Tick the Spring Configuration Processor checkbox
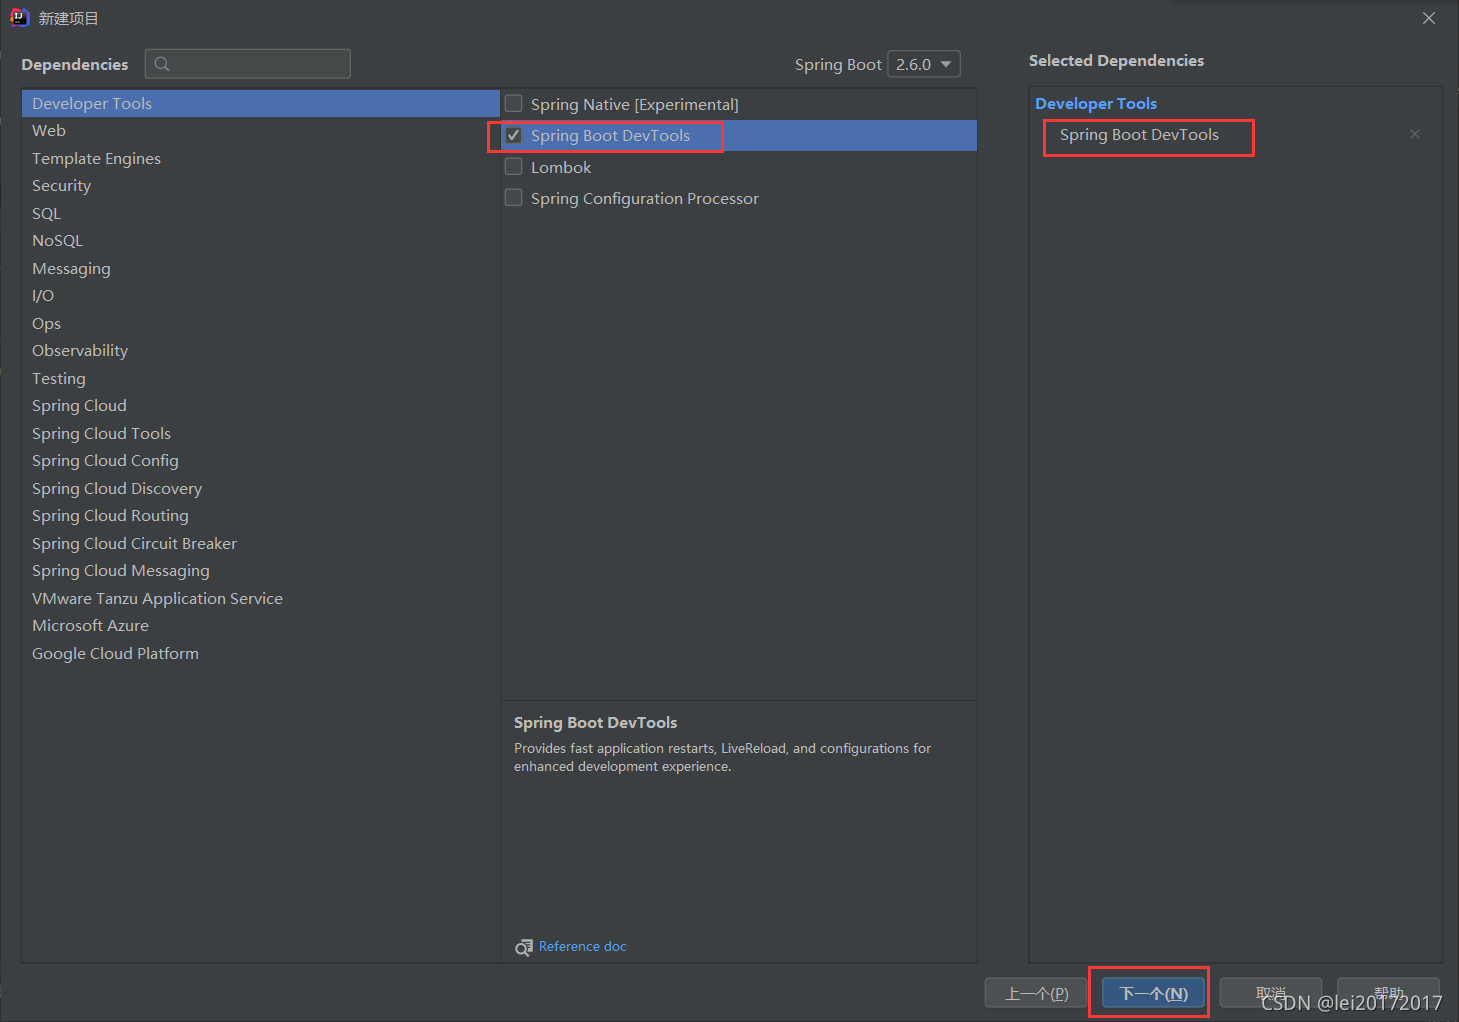Viewport: 1459px width, 1022px height. 514,197
